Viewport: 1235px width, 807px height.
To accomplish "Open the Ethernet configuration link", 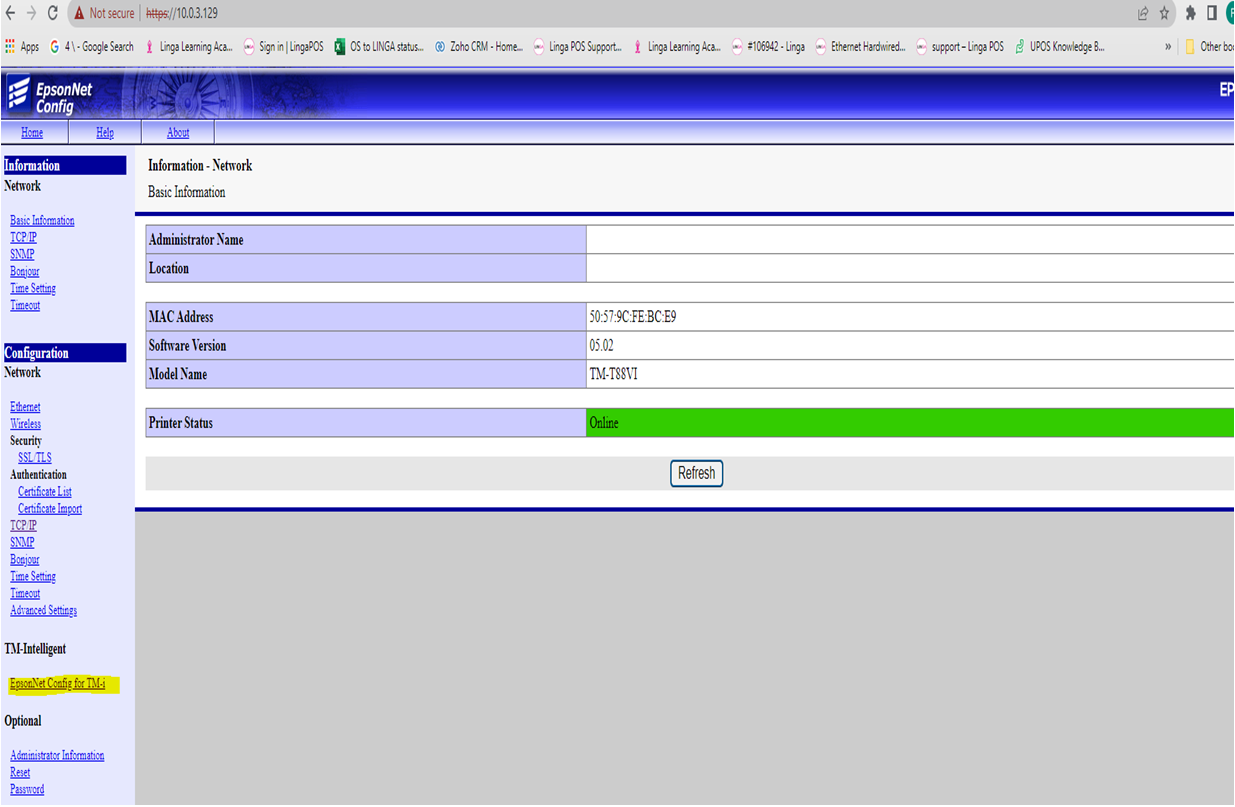I will 25,407.
